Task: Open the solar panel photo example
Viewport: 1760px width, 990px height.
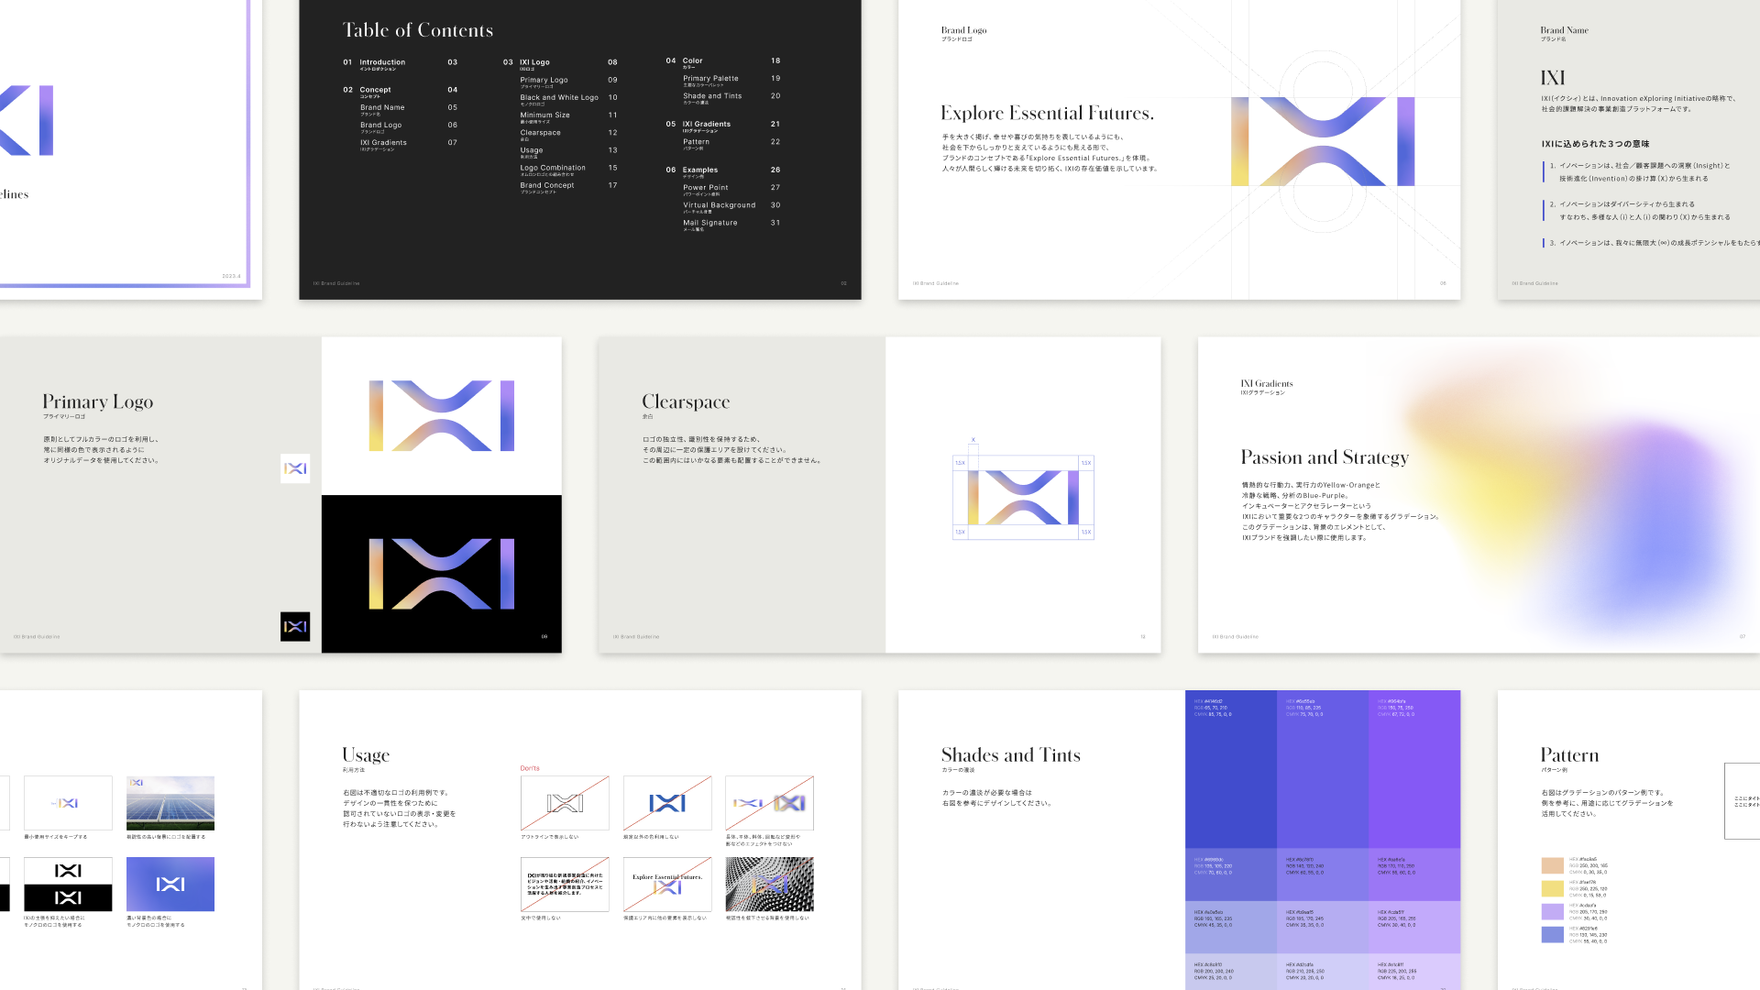Action: (x=170, y=803)
